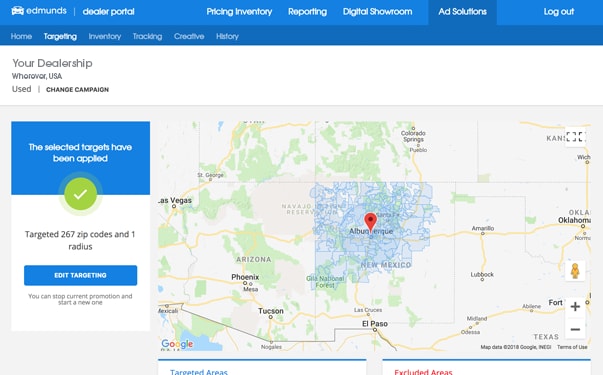Click the green checkmark success icon

[x=80, y=194]
